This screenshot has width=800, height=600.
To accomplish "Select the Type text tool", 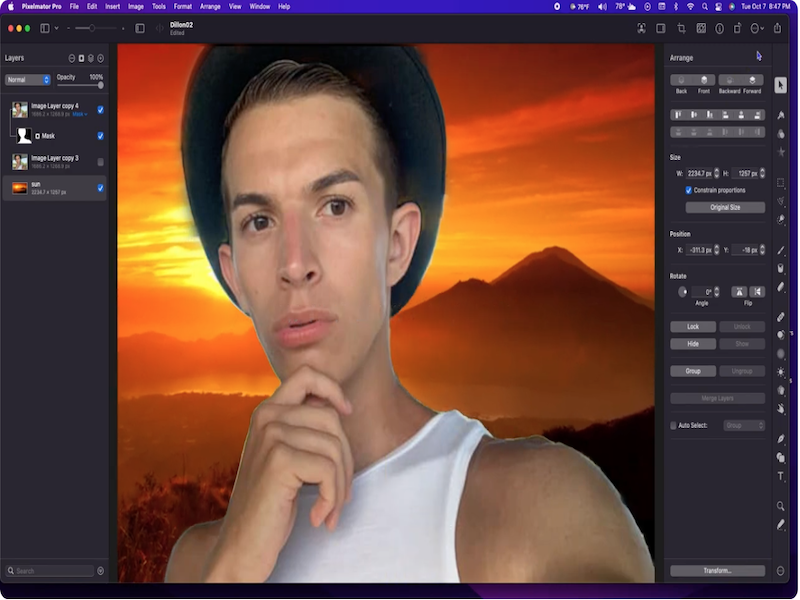I will 781,476.
